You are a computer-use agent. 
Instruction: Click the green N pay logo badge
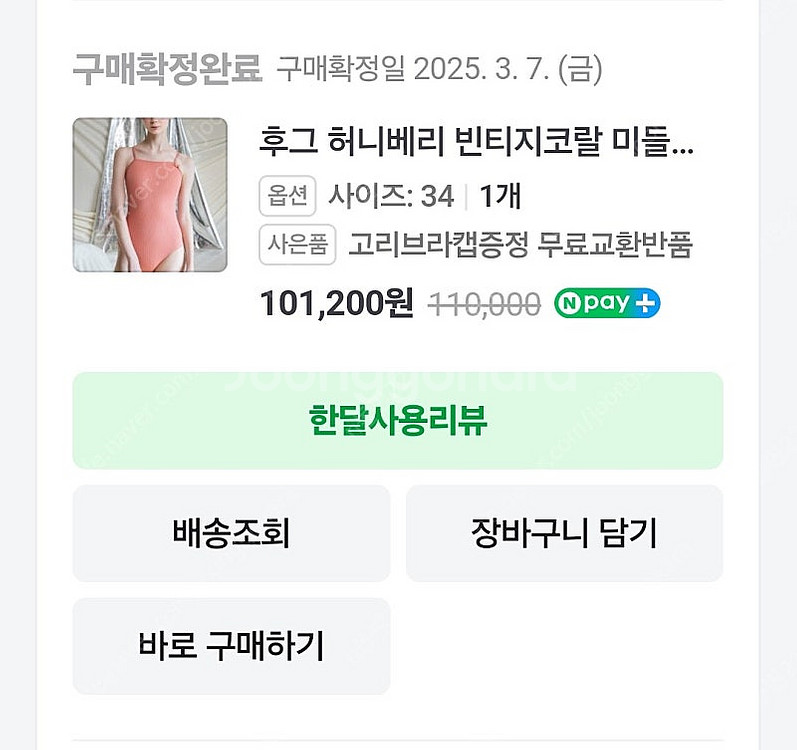coord(596,304)
